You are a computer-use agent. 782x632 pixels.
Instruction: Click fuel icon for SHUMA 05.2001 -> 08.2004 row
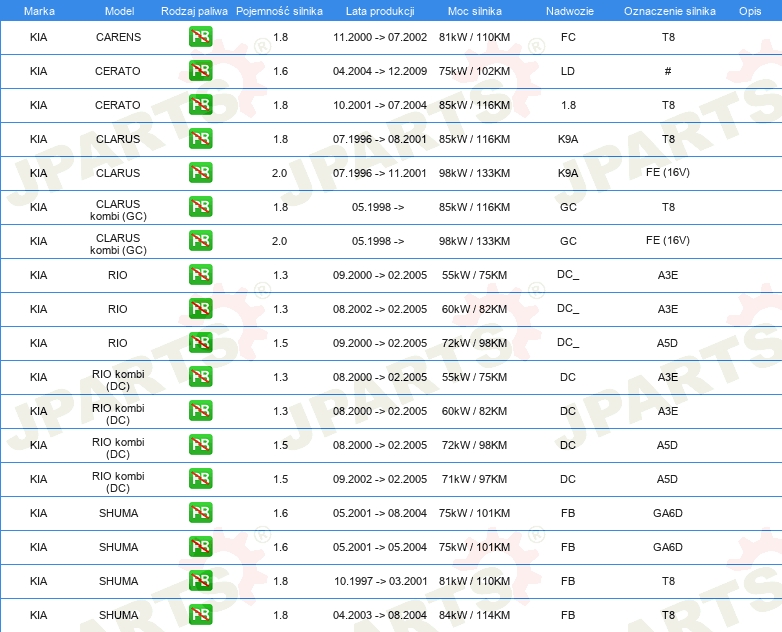coord(200,512)
